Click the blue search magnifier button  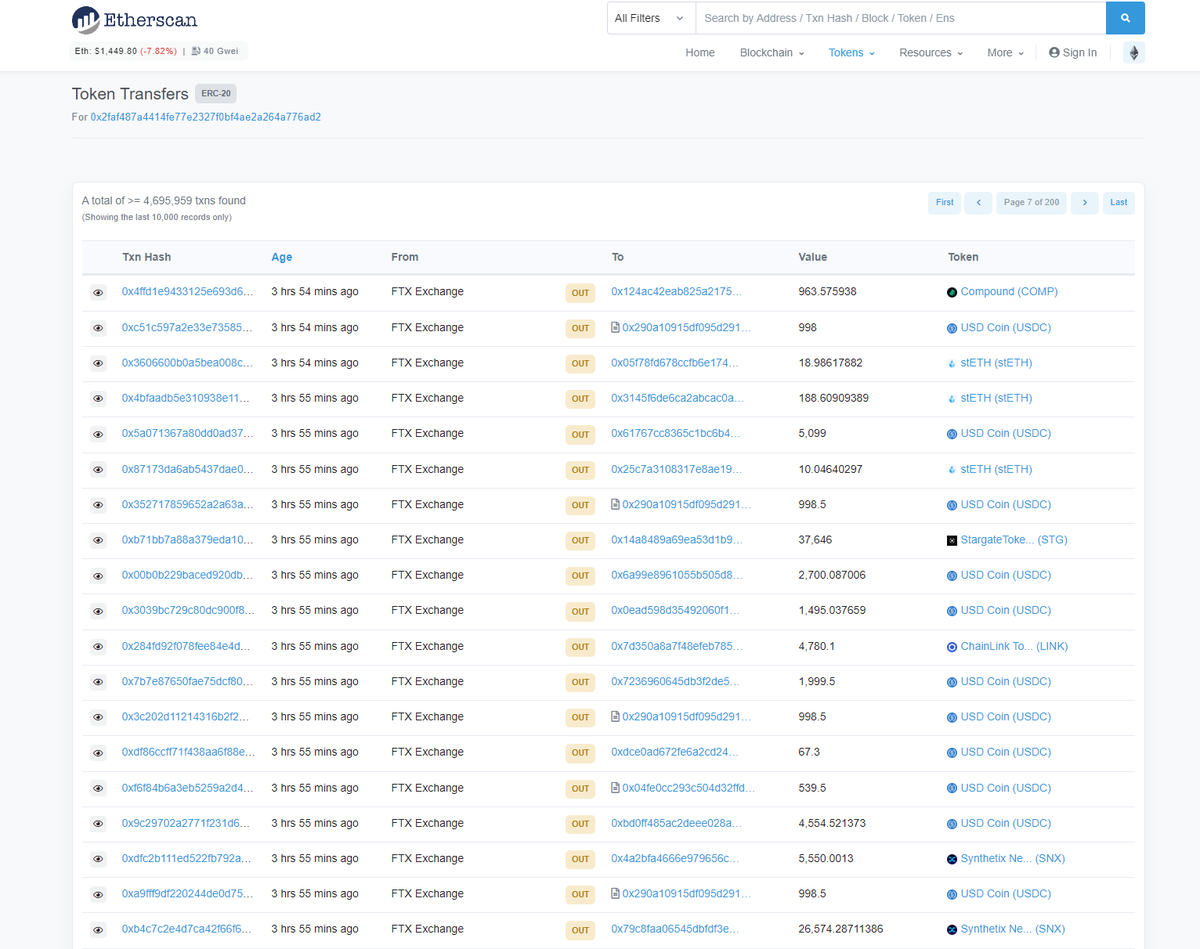point(1125,18)
